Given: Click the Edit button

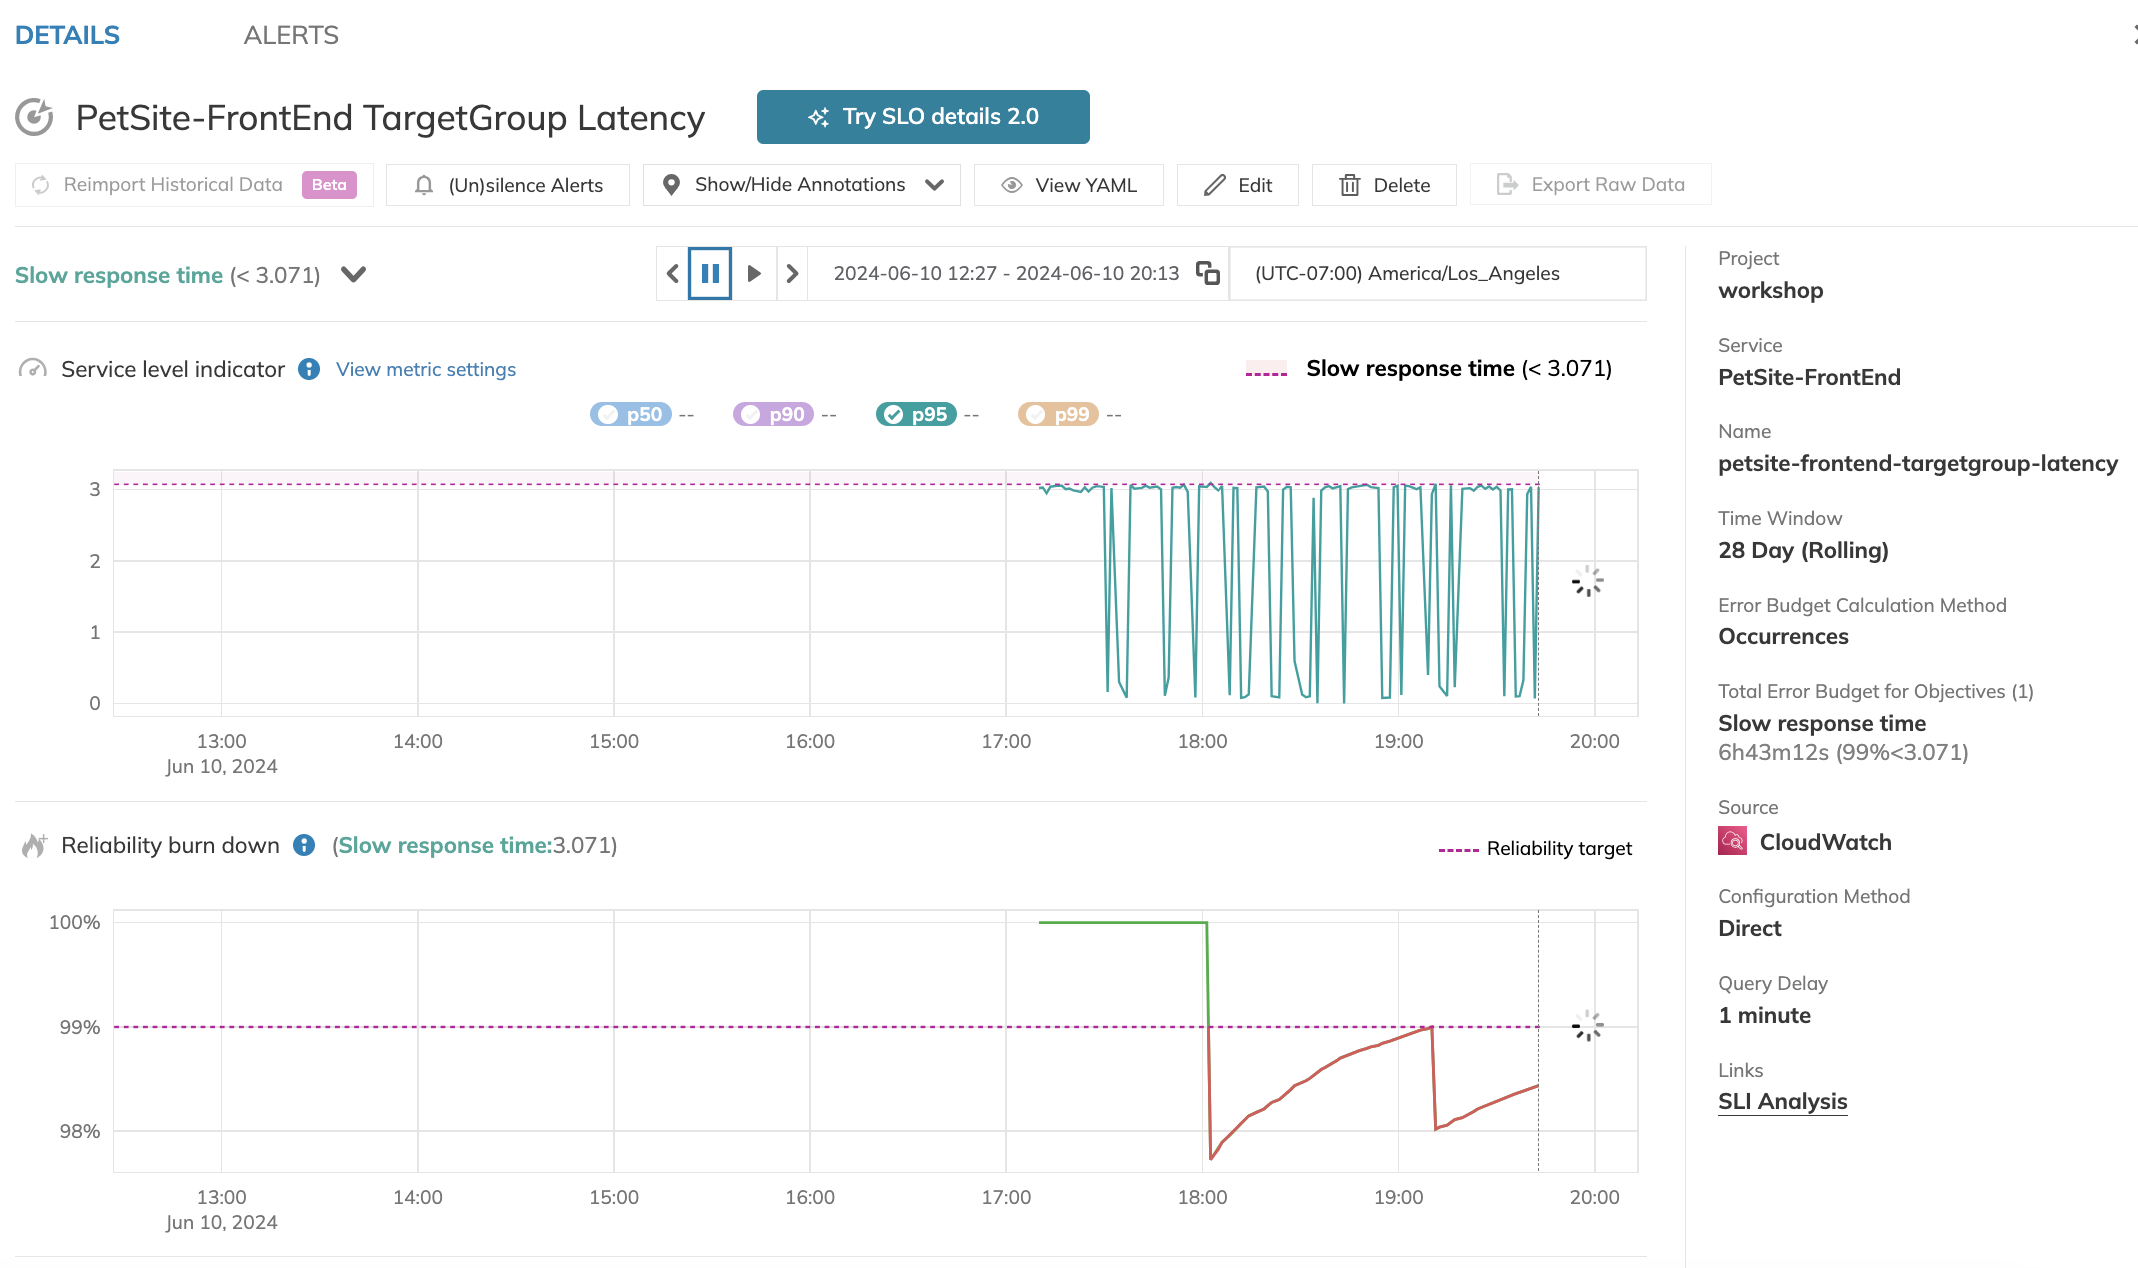Looking at the screenshot, I should click(x=1238, y=185).
